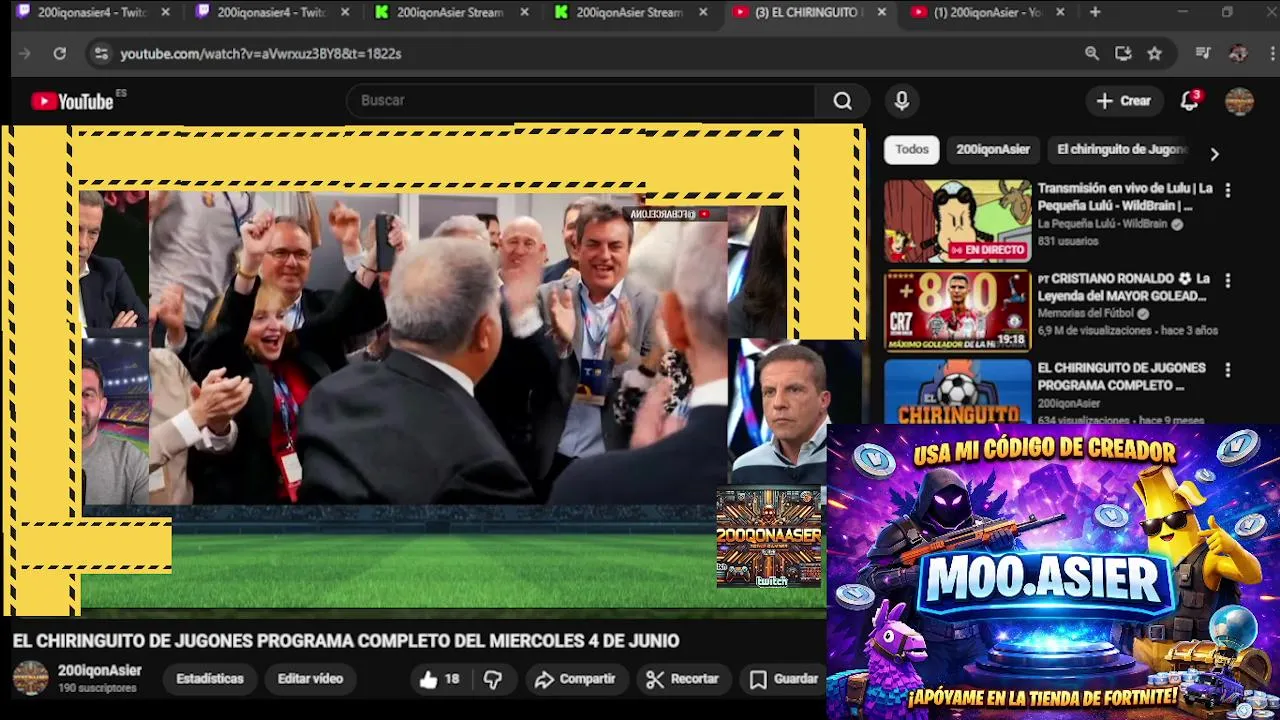1280x720 pixels.
Task: Click the browser address bar URL
Action: pos(261,54)
